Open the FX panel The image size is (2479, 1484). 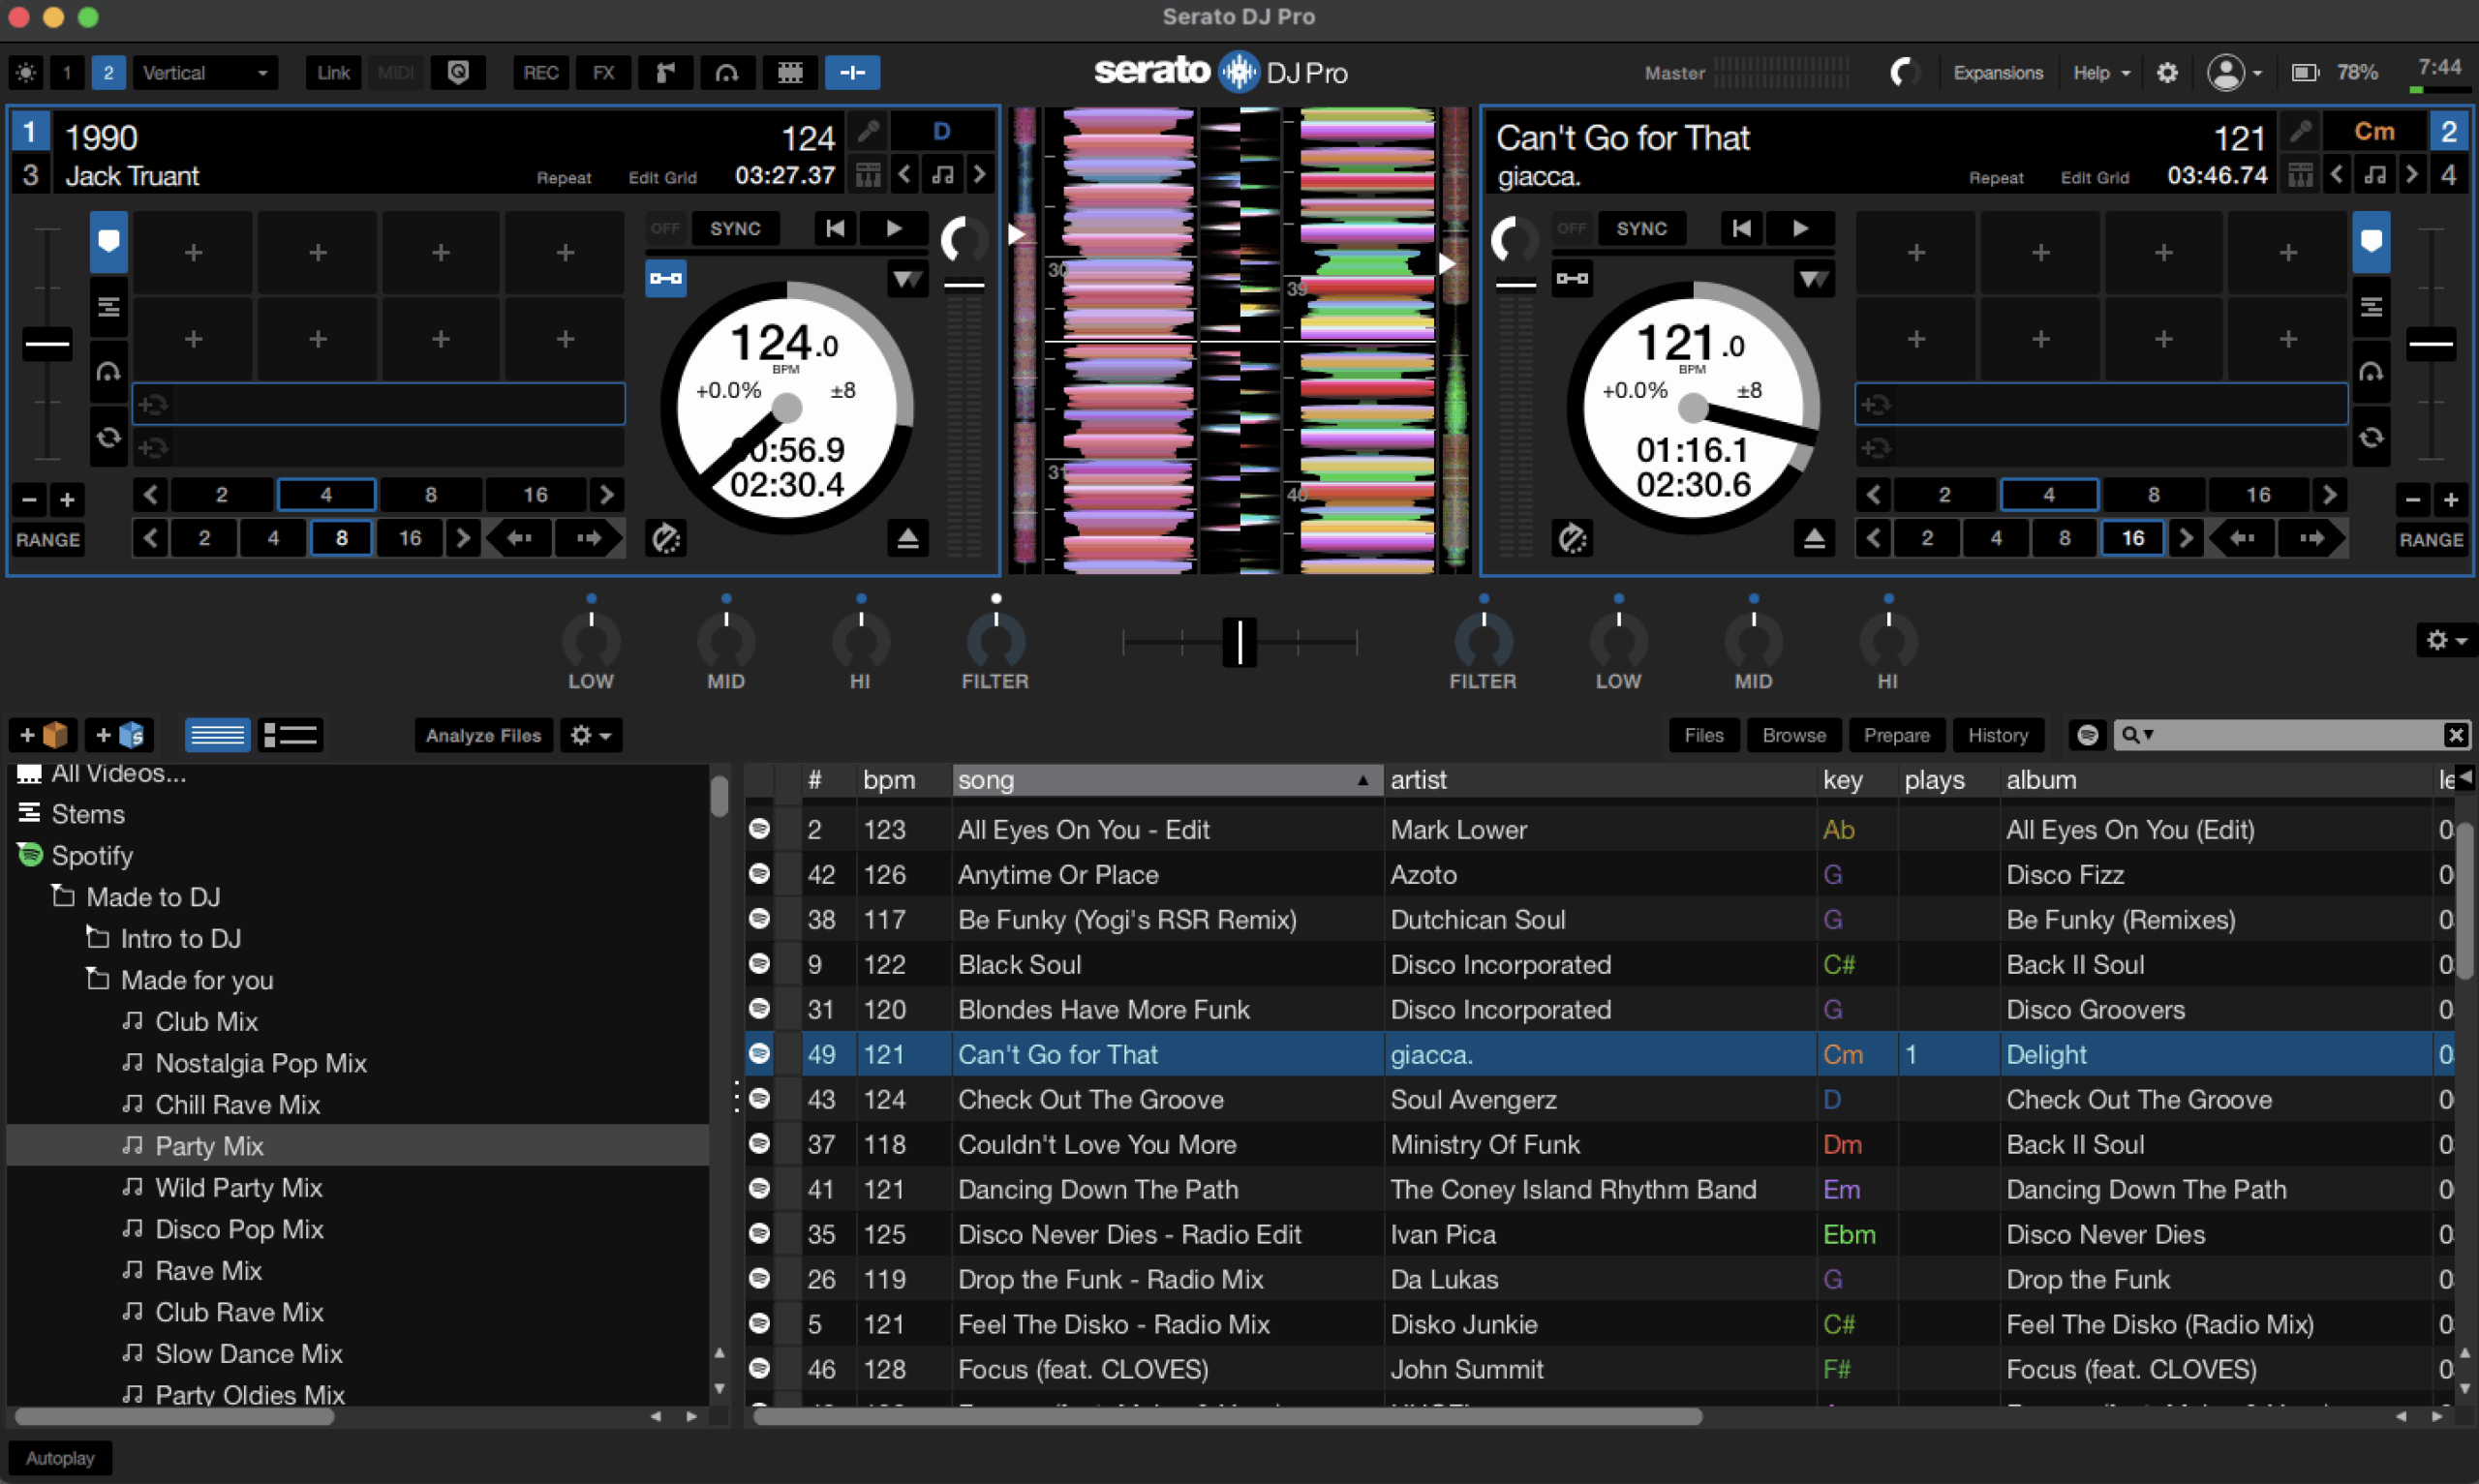pyautogui.click(x=603, y=73)
